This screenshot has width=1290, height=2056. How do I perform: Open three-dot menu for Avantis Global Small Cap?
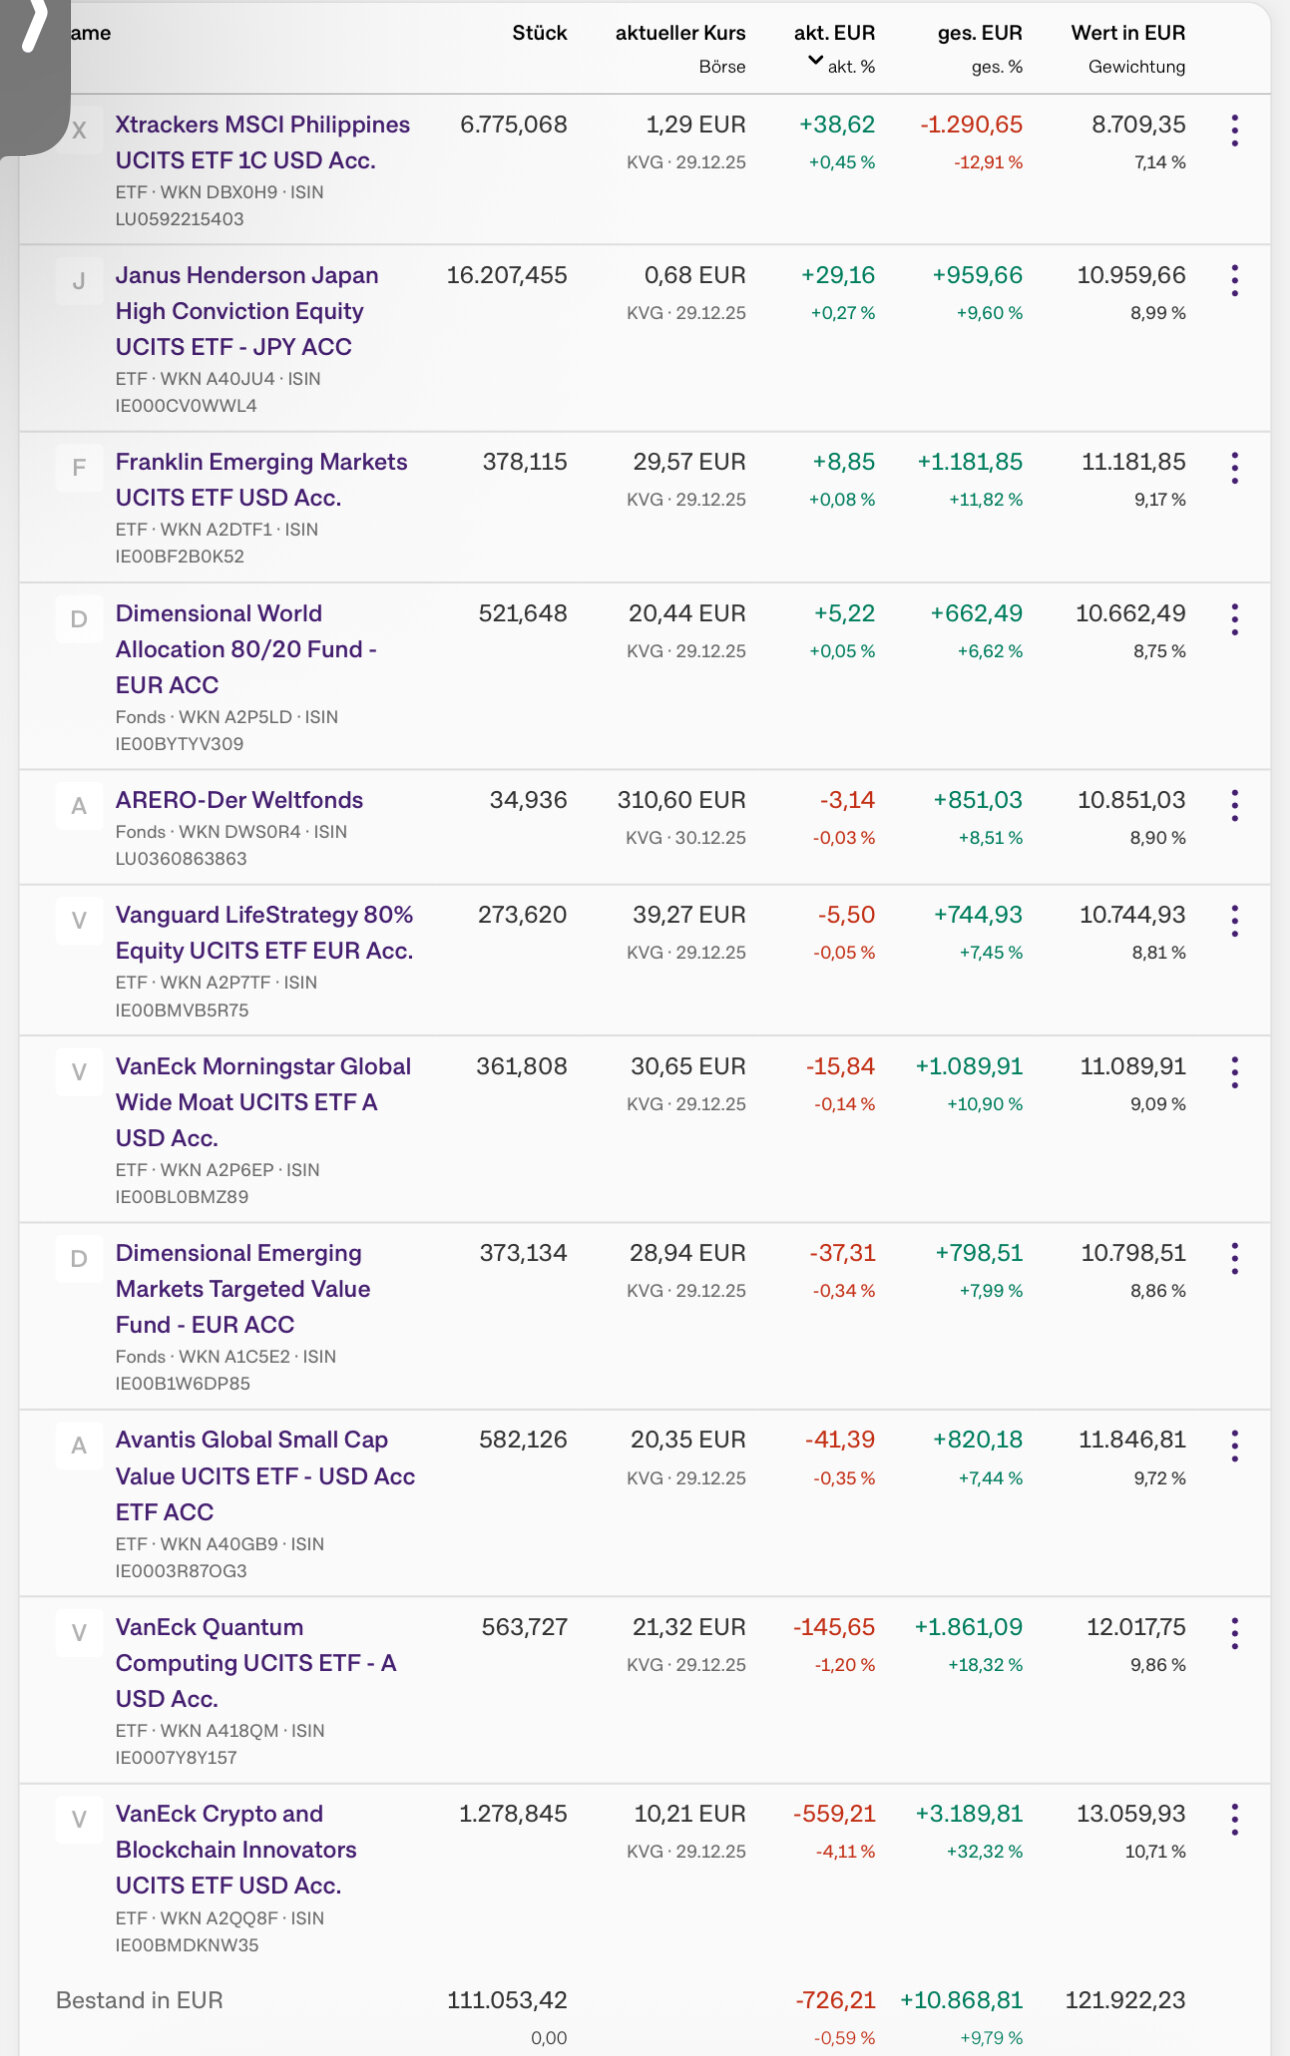point(1235,1446)
